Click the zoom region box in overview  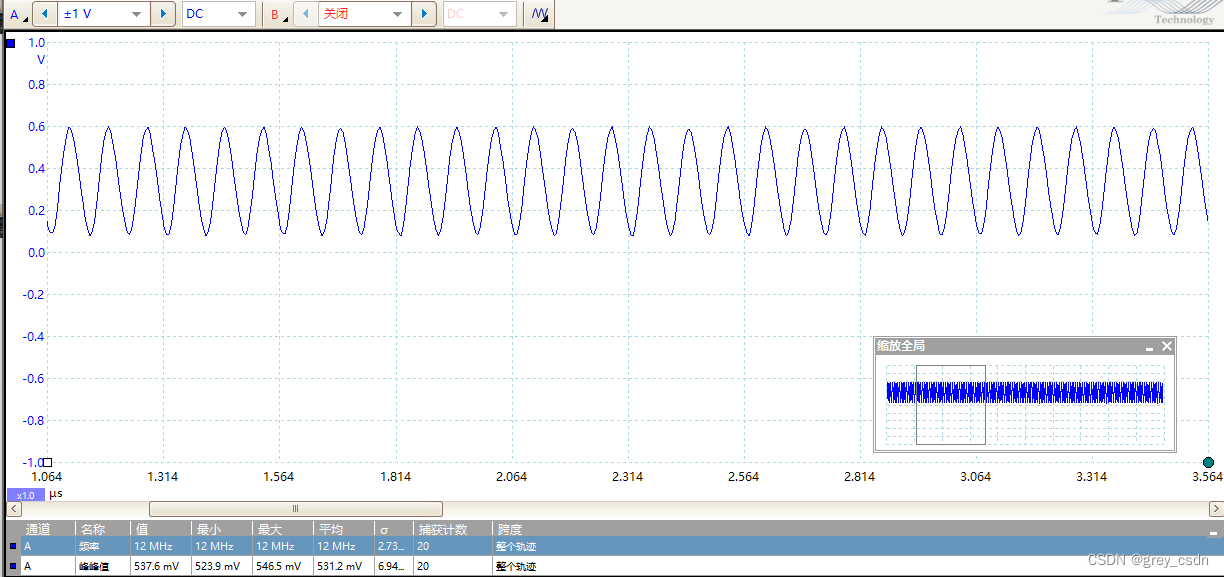951,404
